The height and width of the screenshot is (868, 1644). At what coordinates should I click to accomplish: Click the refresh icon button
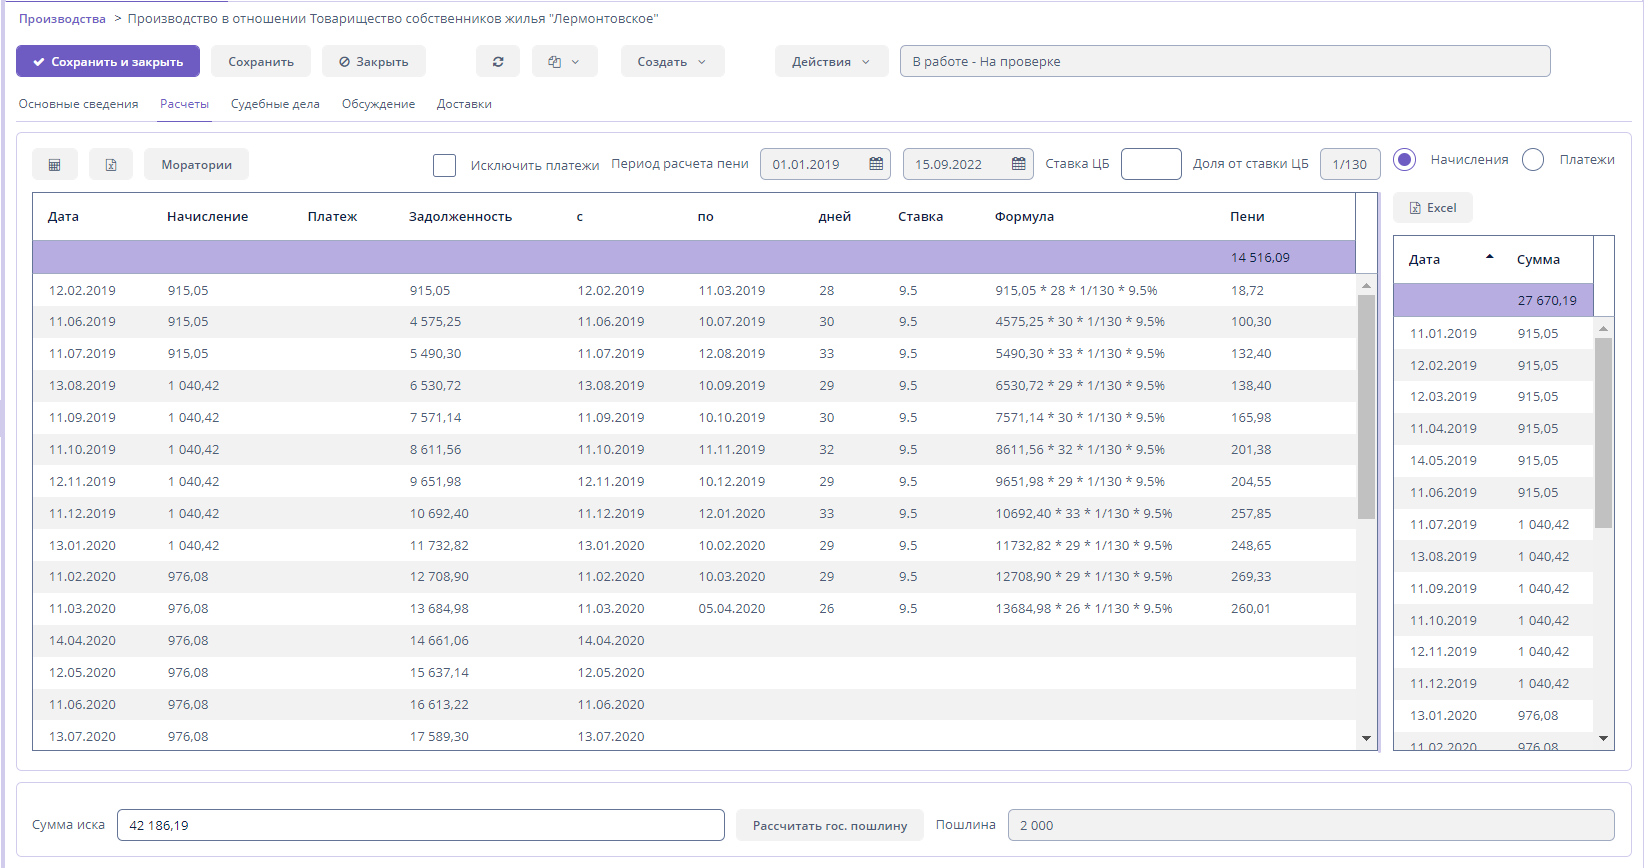tap(498, 62)
